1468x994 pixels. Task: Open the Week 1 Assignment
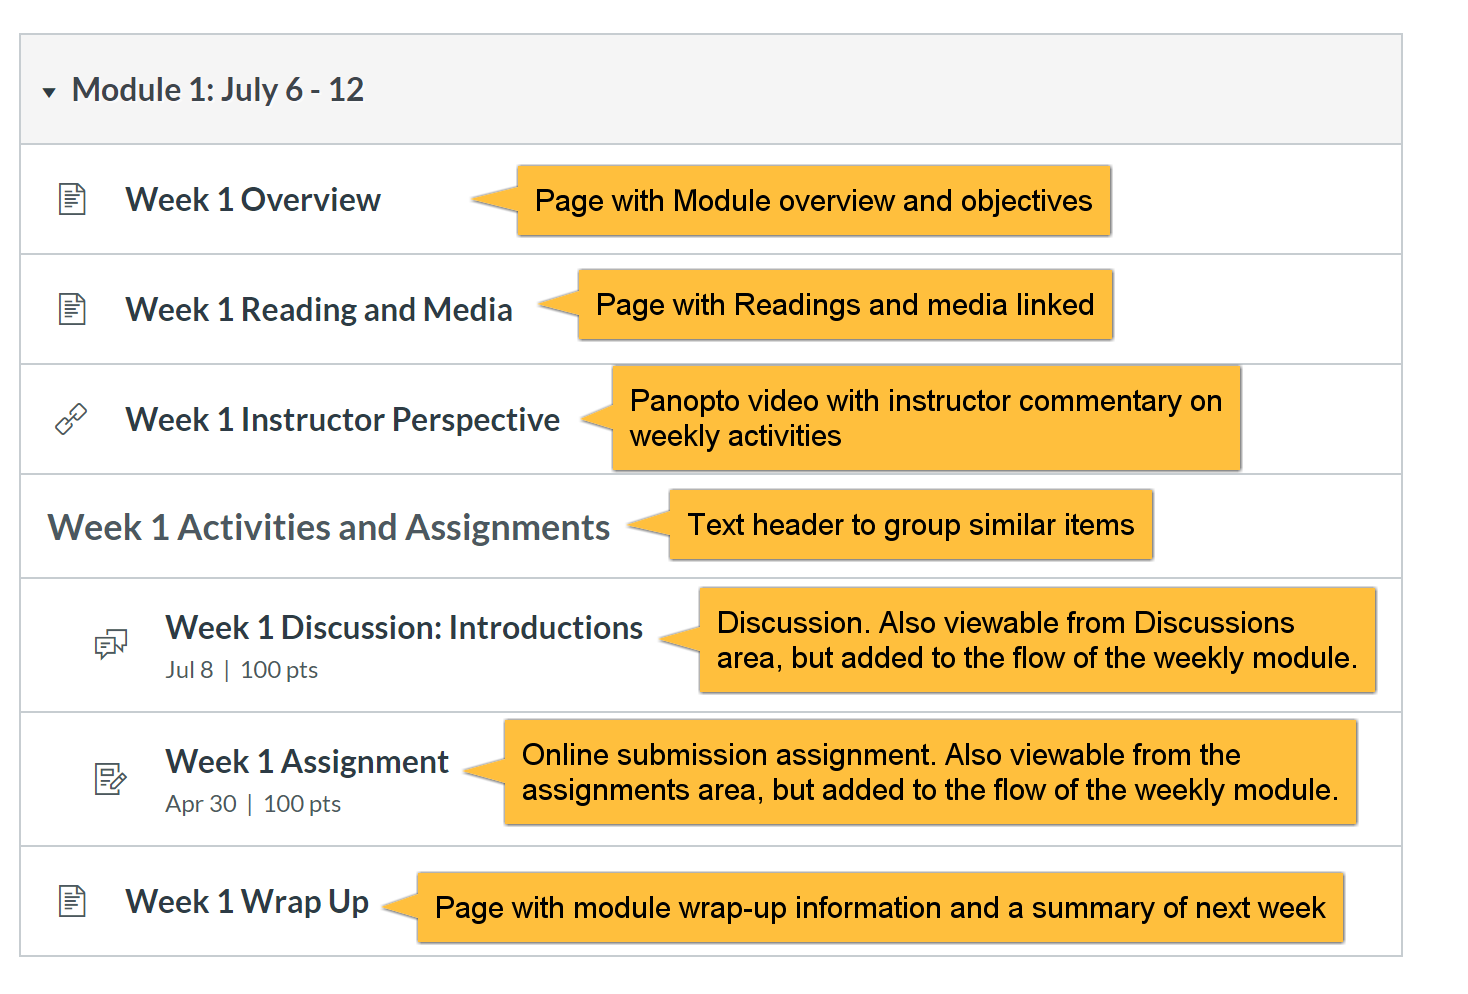(x=306, y=761)
